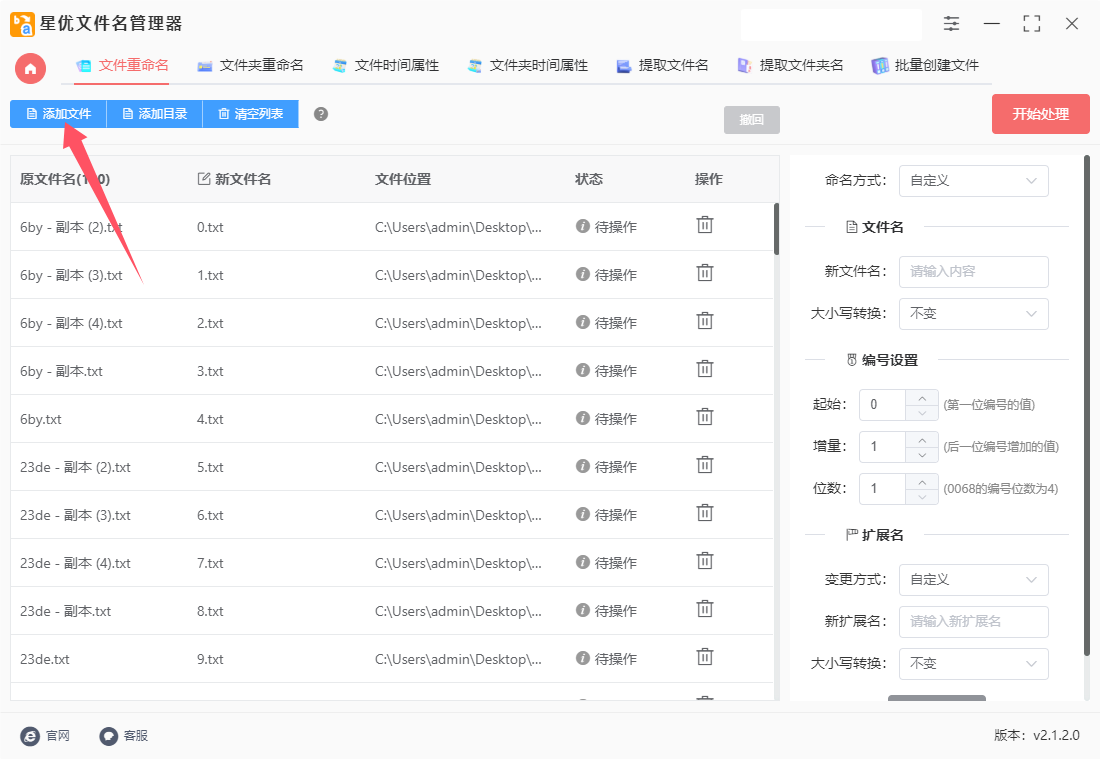This screenshot has width=1100, height=760.
Task: Select the 批量创建文件 tab
Action: coord(925,66)
